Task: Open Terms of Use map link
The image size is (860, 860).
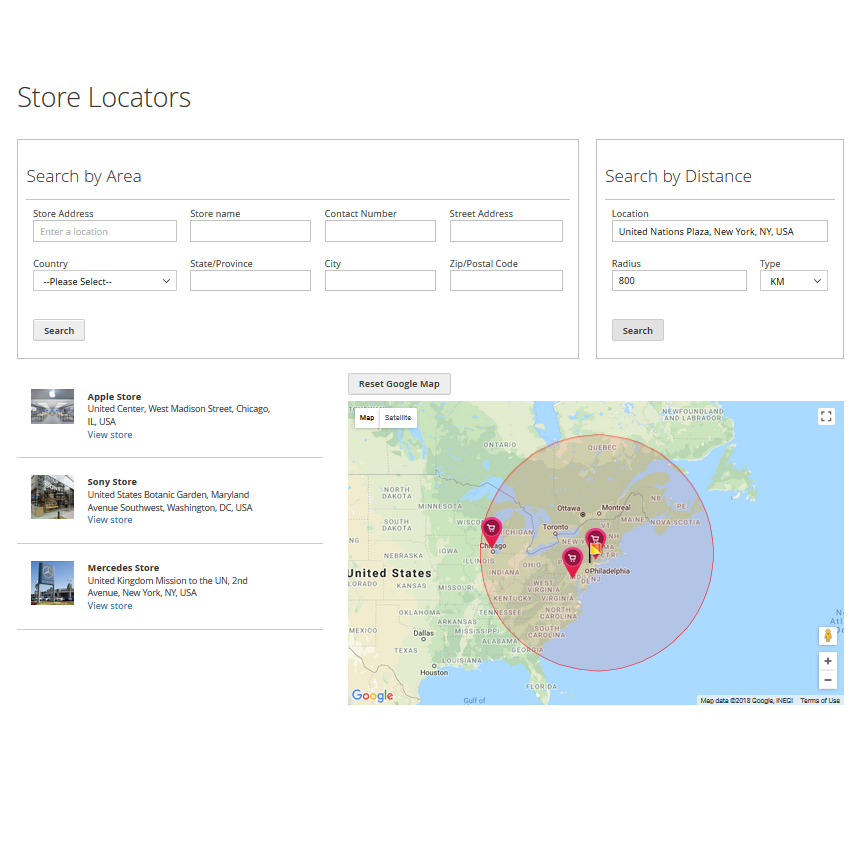Action: [x=820, y=700]
